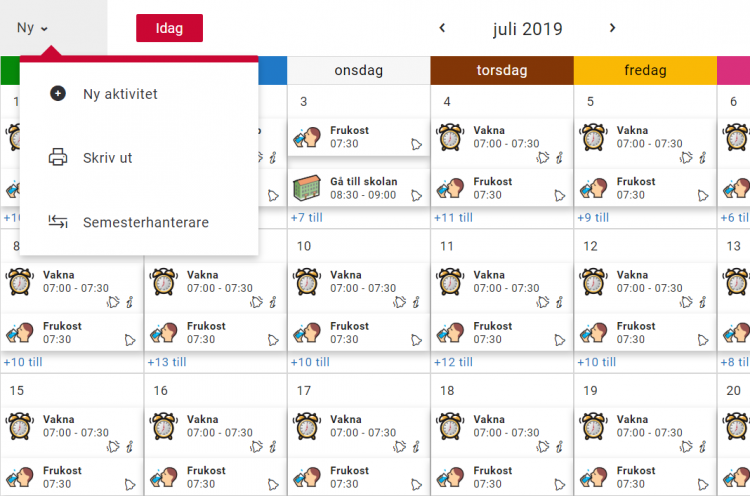Click the info icon on July 11 Vakna
Viewport: 750px width, 496px height.
559,301
